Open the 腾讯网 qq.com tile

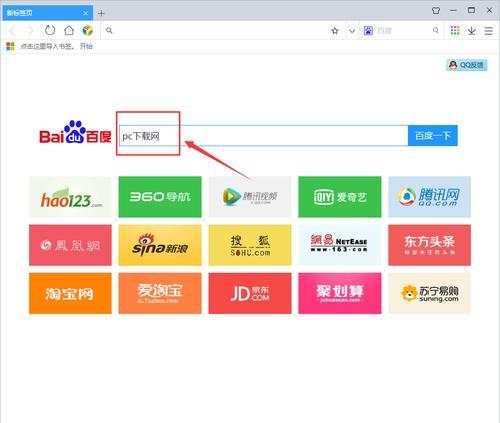click(x=429, y=197)
